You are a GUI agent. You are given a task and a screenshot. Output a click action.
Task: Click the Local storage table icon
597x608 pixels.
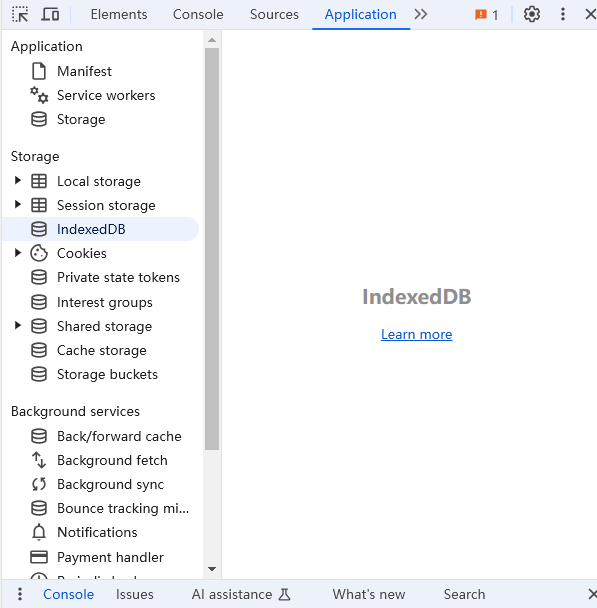(x=39, y=181)
